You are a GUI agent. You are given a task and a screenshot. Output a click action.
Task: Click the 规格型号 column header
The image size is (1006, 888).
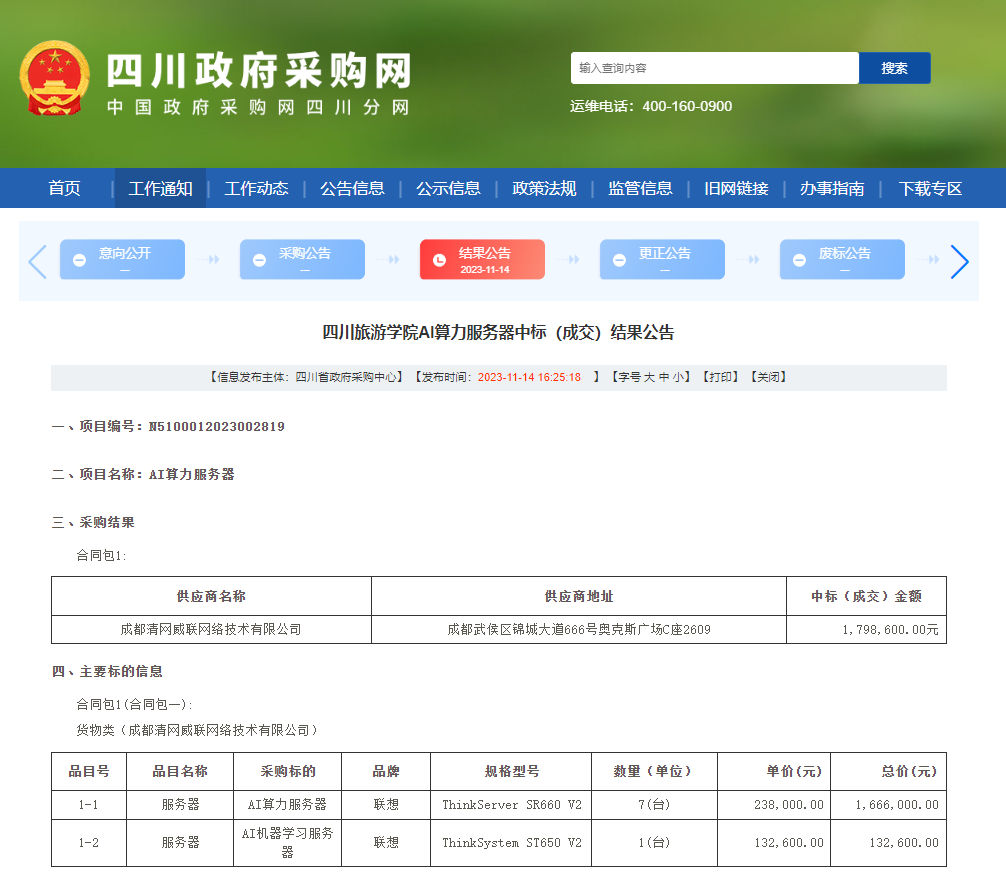511,772
